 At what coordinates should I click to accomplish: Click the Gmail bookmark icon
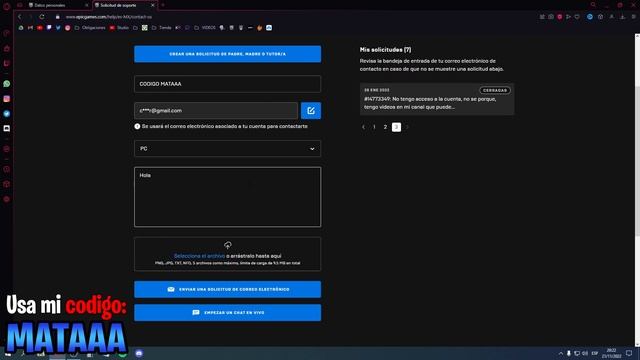(30, 28)
